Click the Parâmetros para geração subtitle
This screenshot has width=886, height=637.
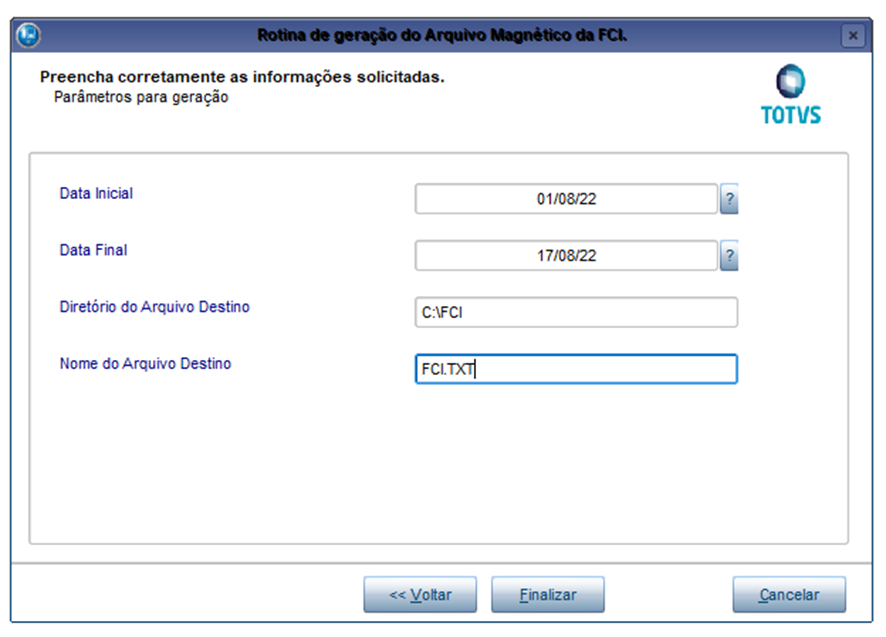(141, 97)
